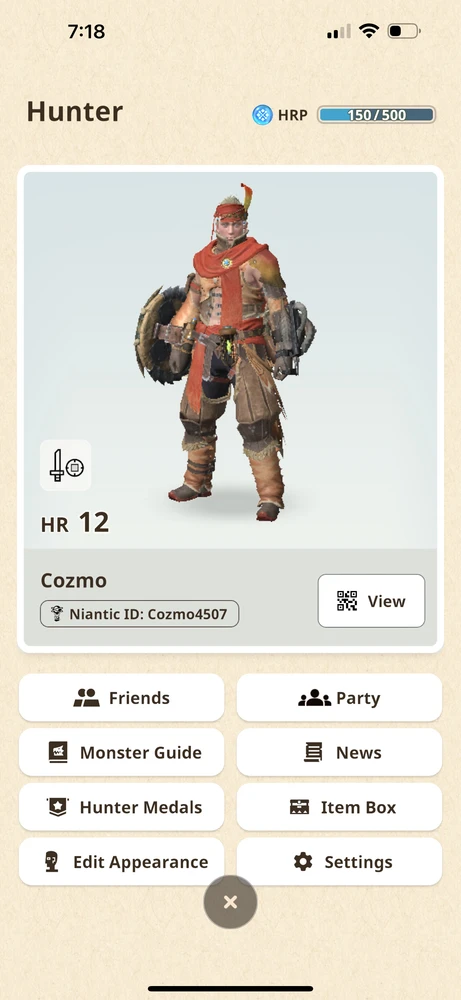Tap the blue HRP emblem icon

pyautogui.click(x=262, y=115)
